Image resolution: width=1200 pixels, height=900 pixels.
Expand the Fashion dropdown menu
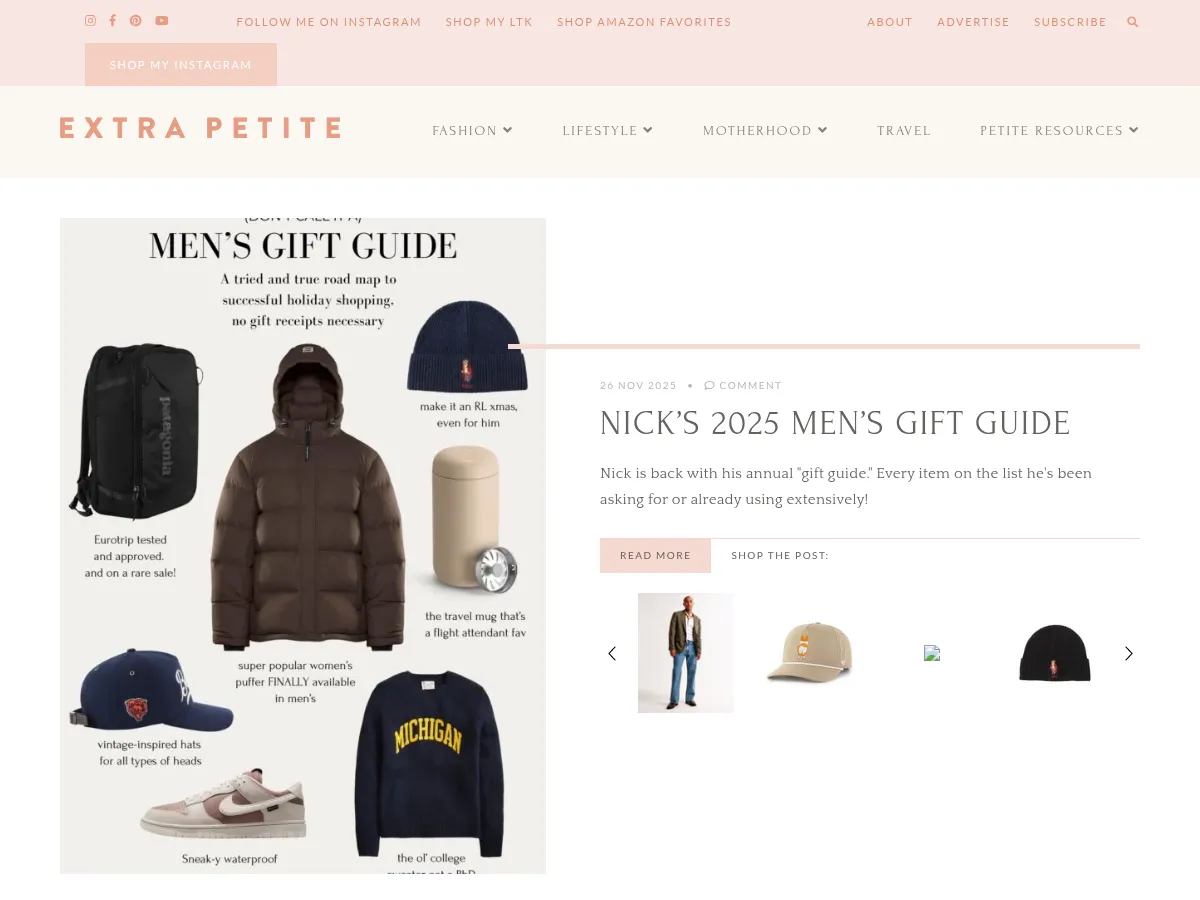[x=472, y=131]
